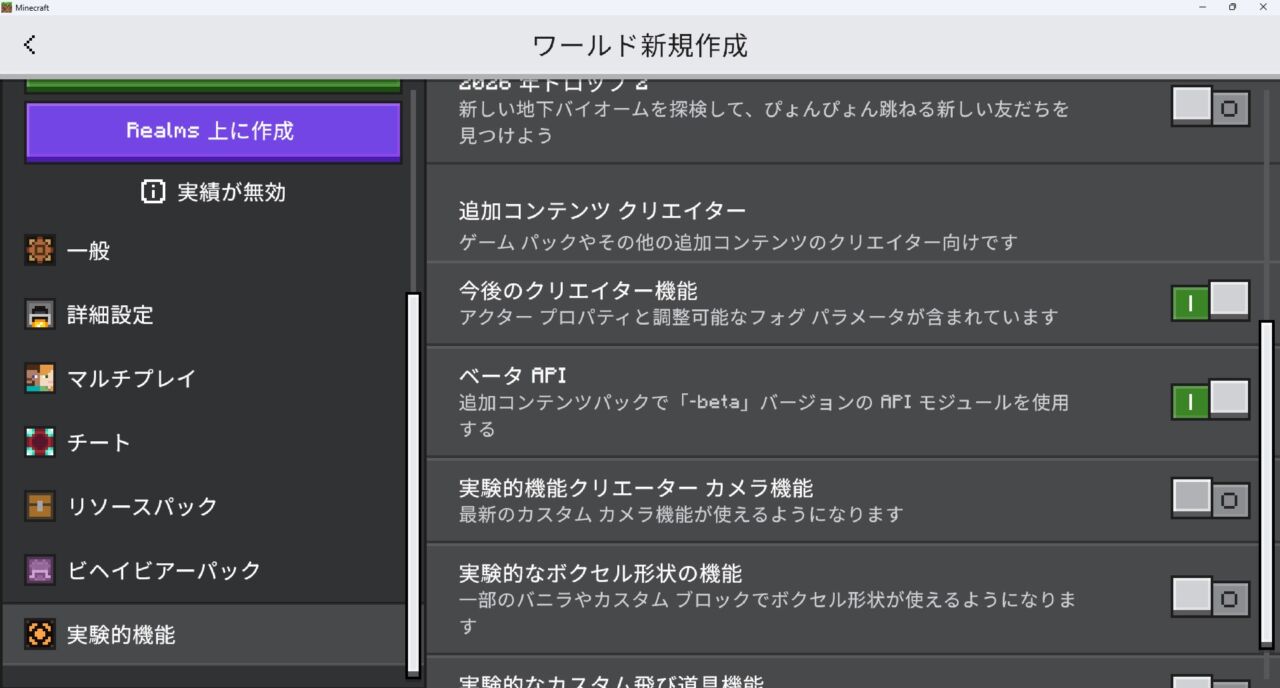Enable 実験的機能クリエーター カメラ機能 toggle
The image size is (1280, 688).
pos(1211,498)
